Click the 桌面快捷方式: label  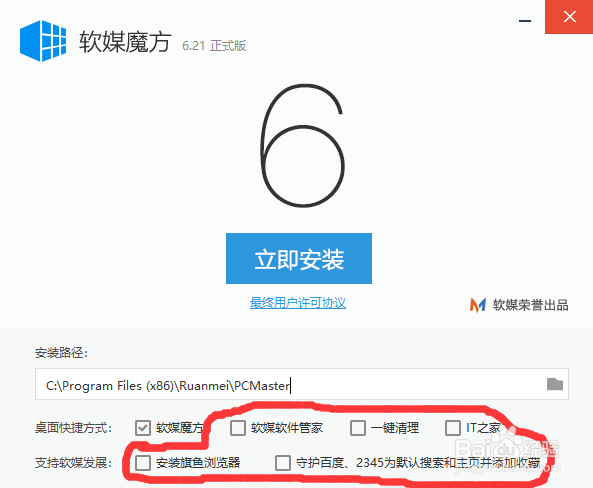point(73,428)
